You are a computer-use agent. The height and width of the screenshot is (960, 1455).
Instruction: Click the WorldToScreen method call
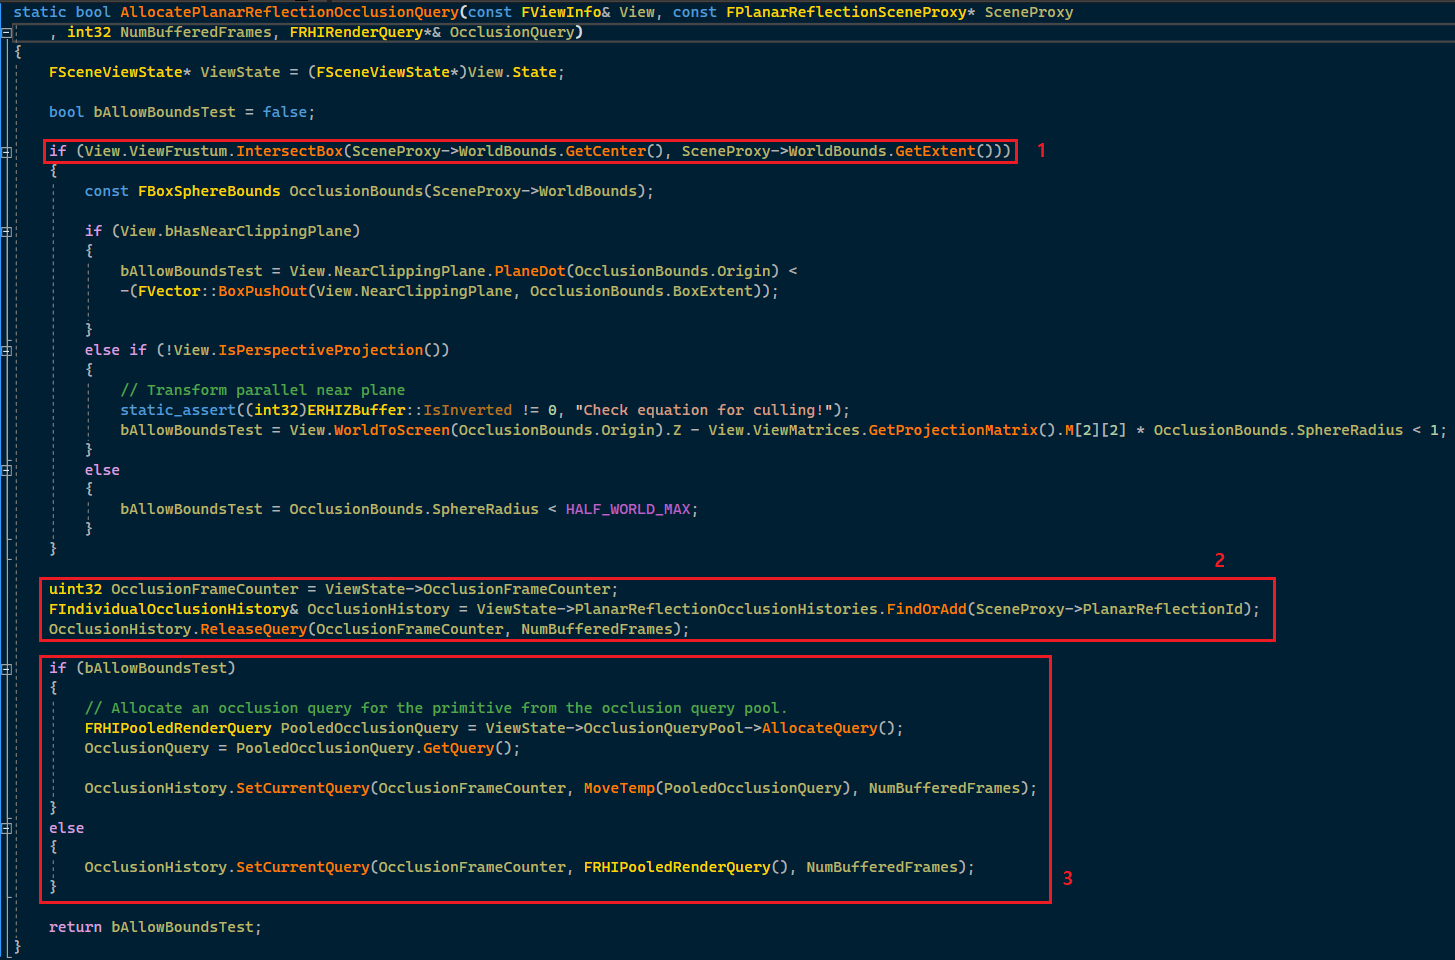click(392, 430)
